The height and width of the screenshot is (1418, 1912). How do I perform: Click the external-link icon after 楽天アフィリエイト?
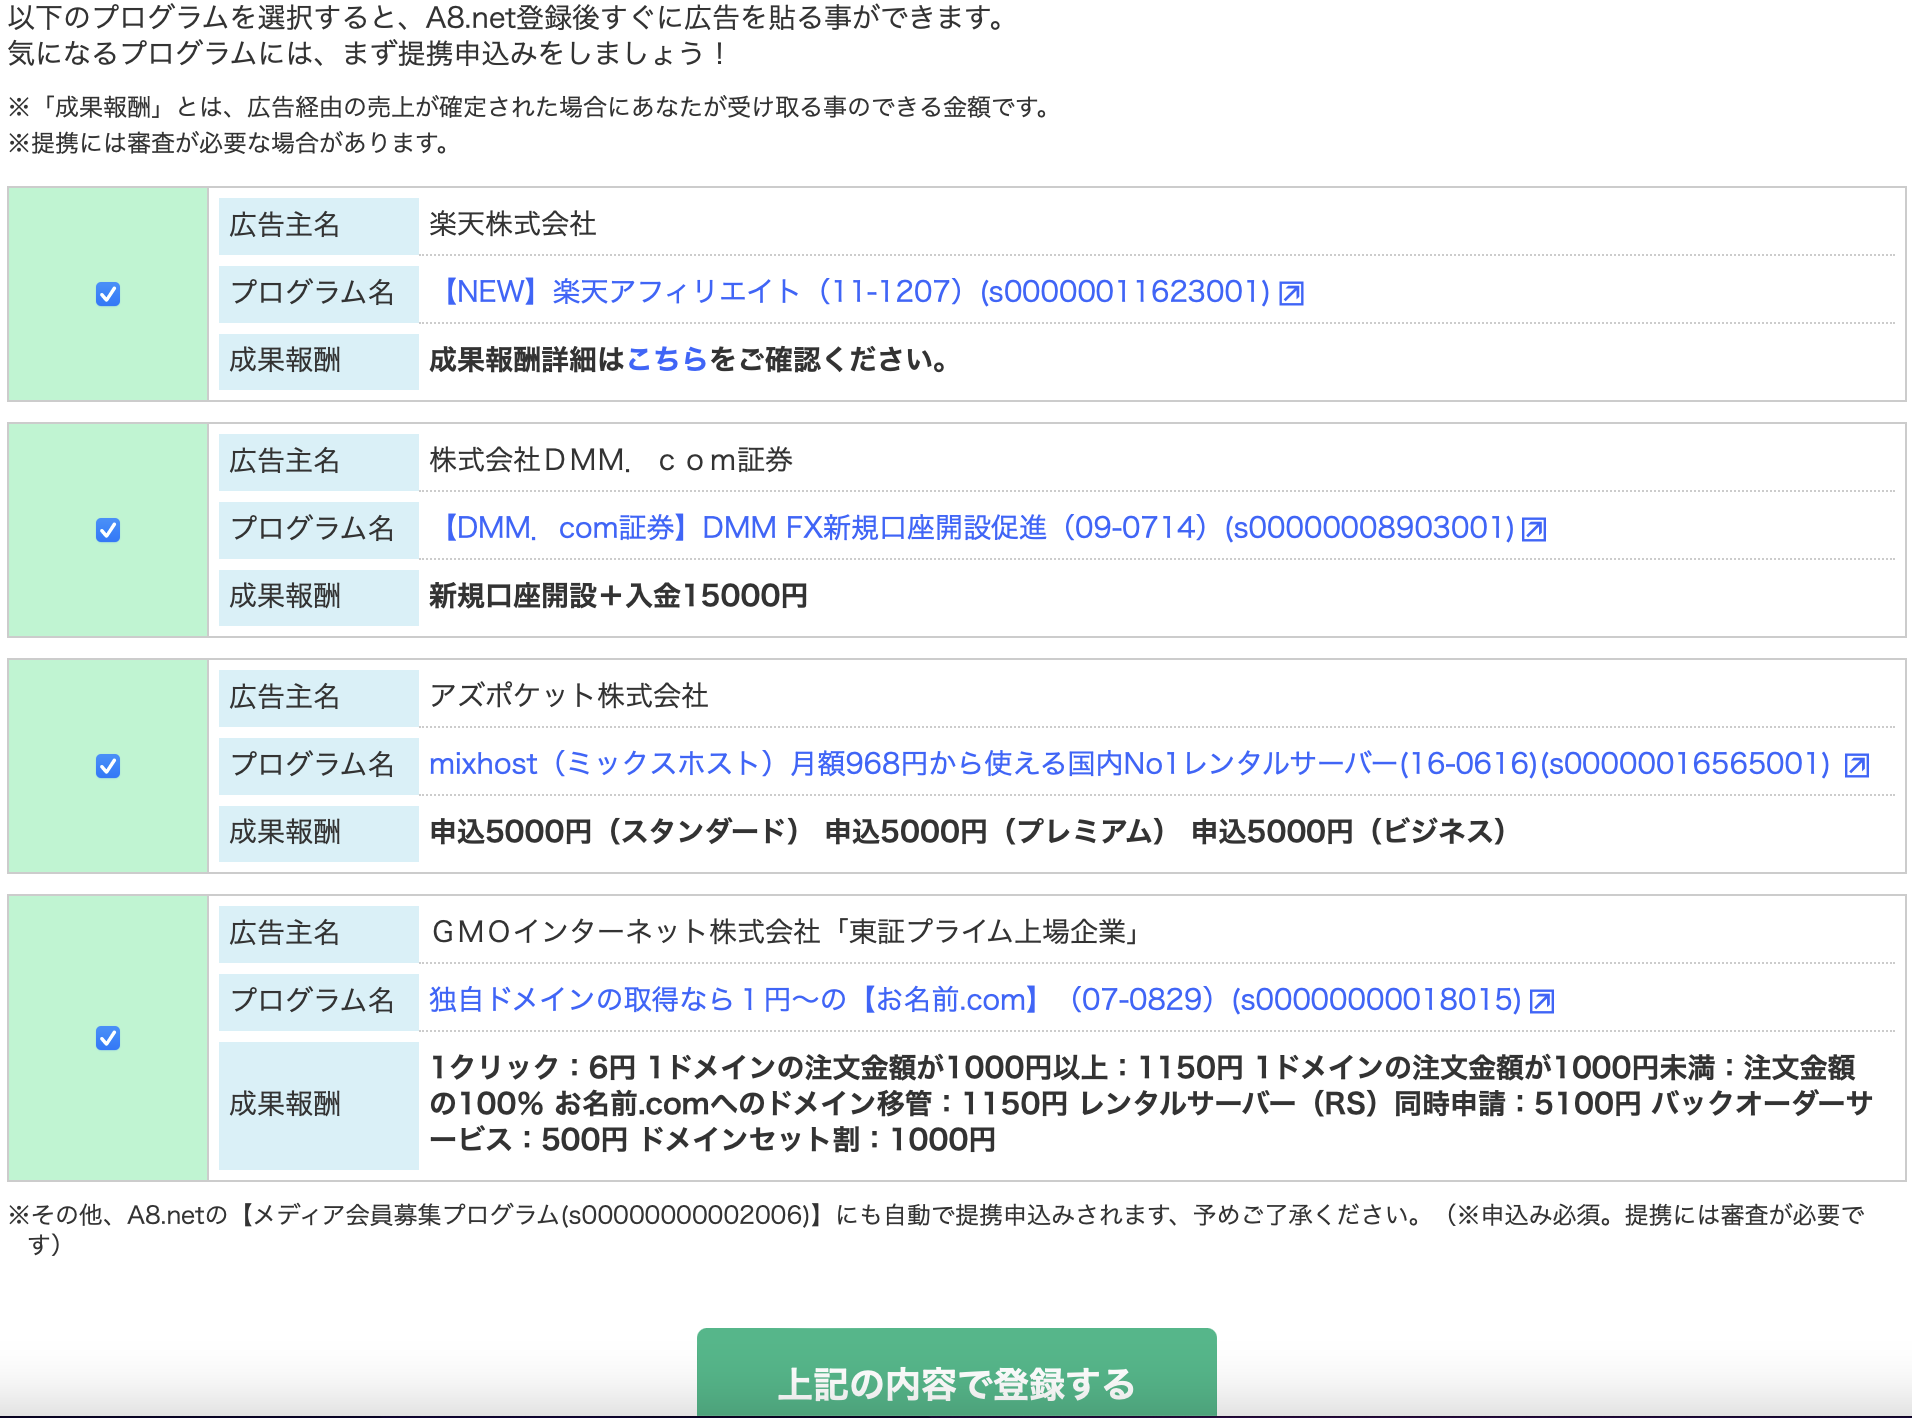pyautogui.click(x=1292, y=294)
